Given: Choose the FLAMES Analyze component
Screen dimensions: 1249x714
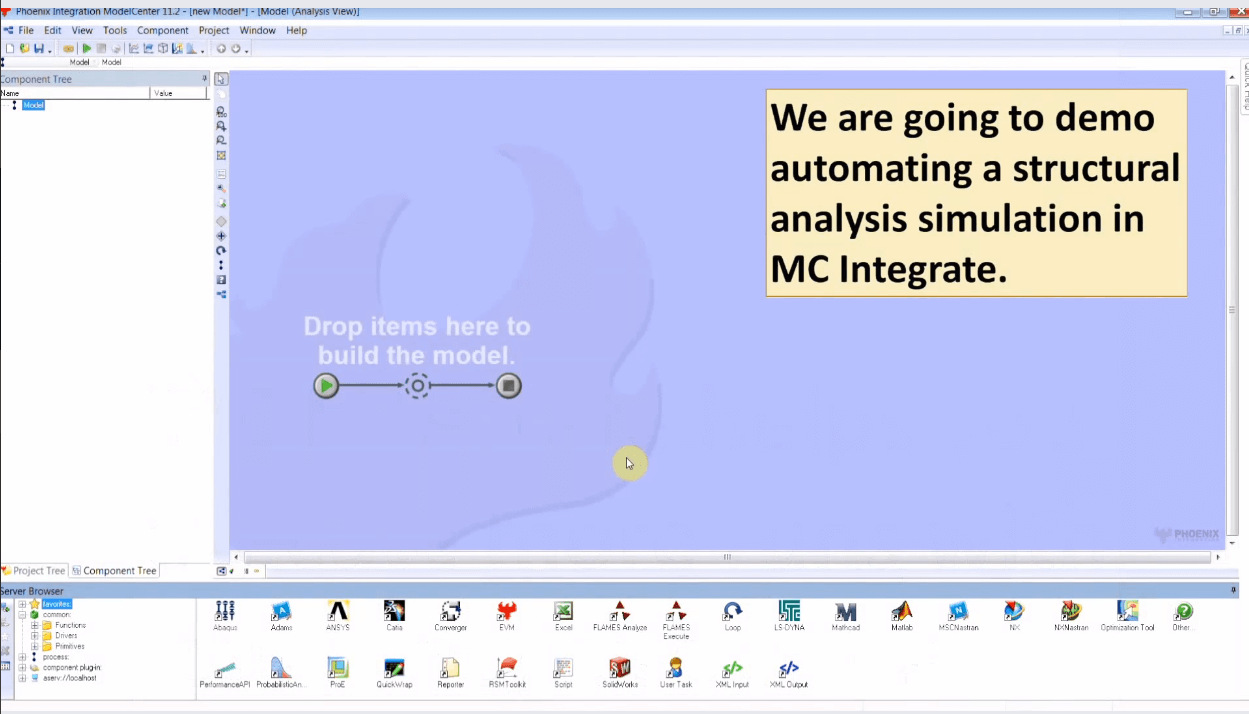Looking at the screenshot, I should point(620,610).
